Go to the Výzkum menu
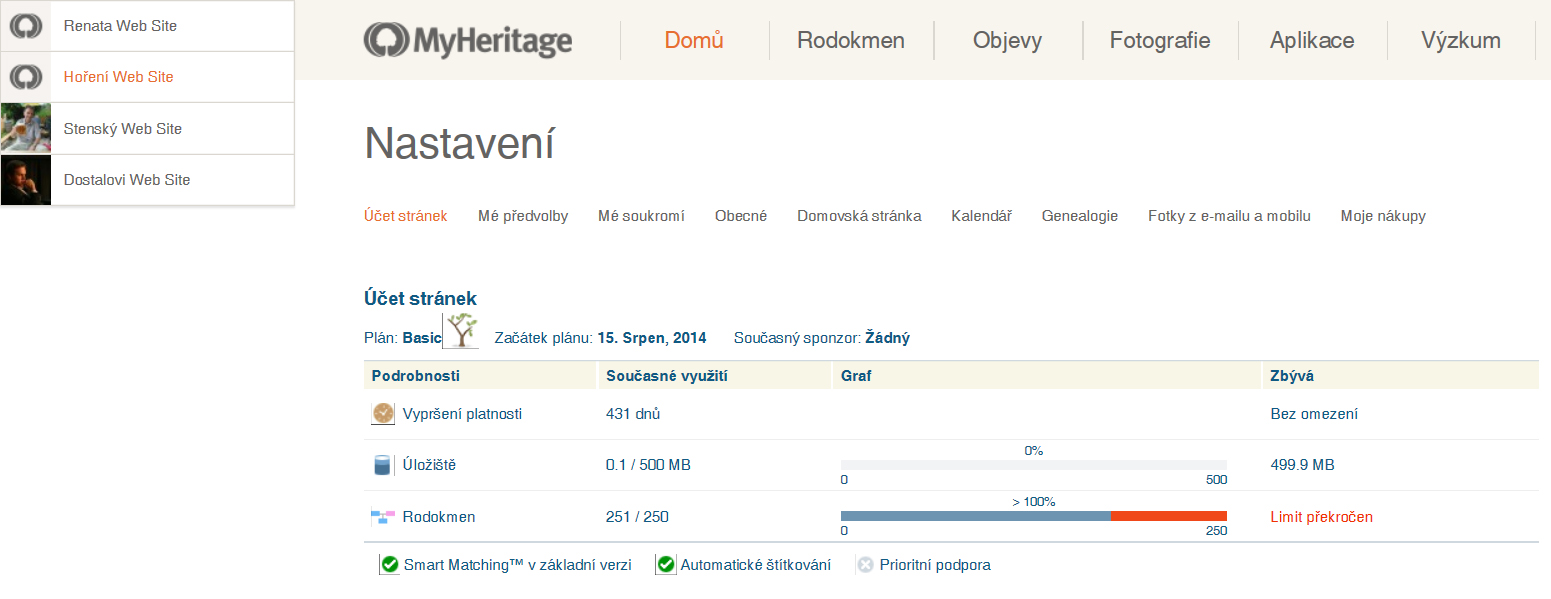Screen dimensions: 1551x599 tap(1461, 41)
